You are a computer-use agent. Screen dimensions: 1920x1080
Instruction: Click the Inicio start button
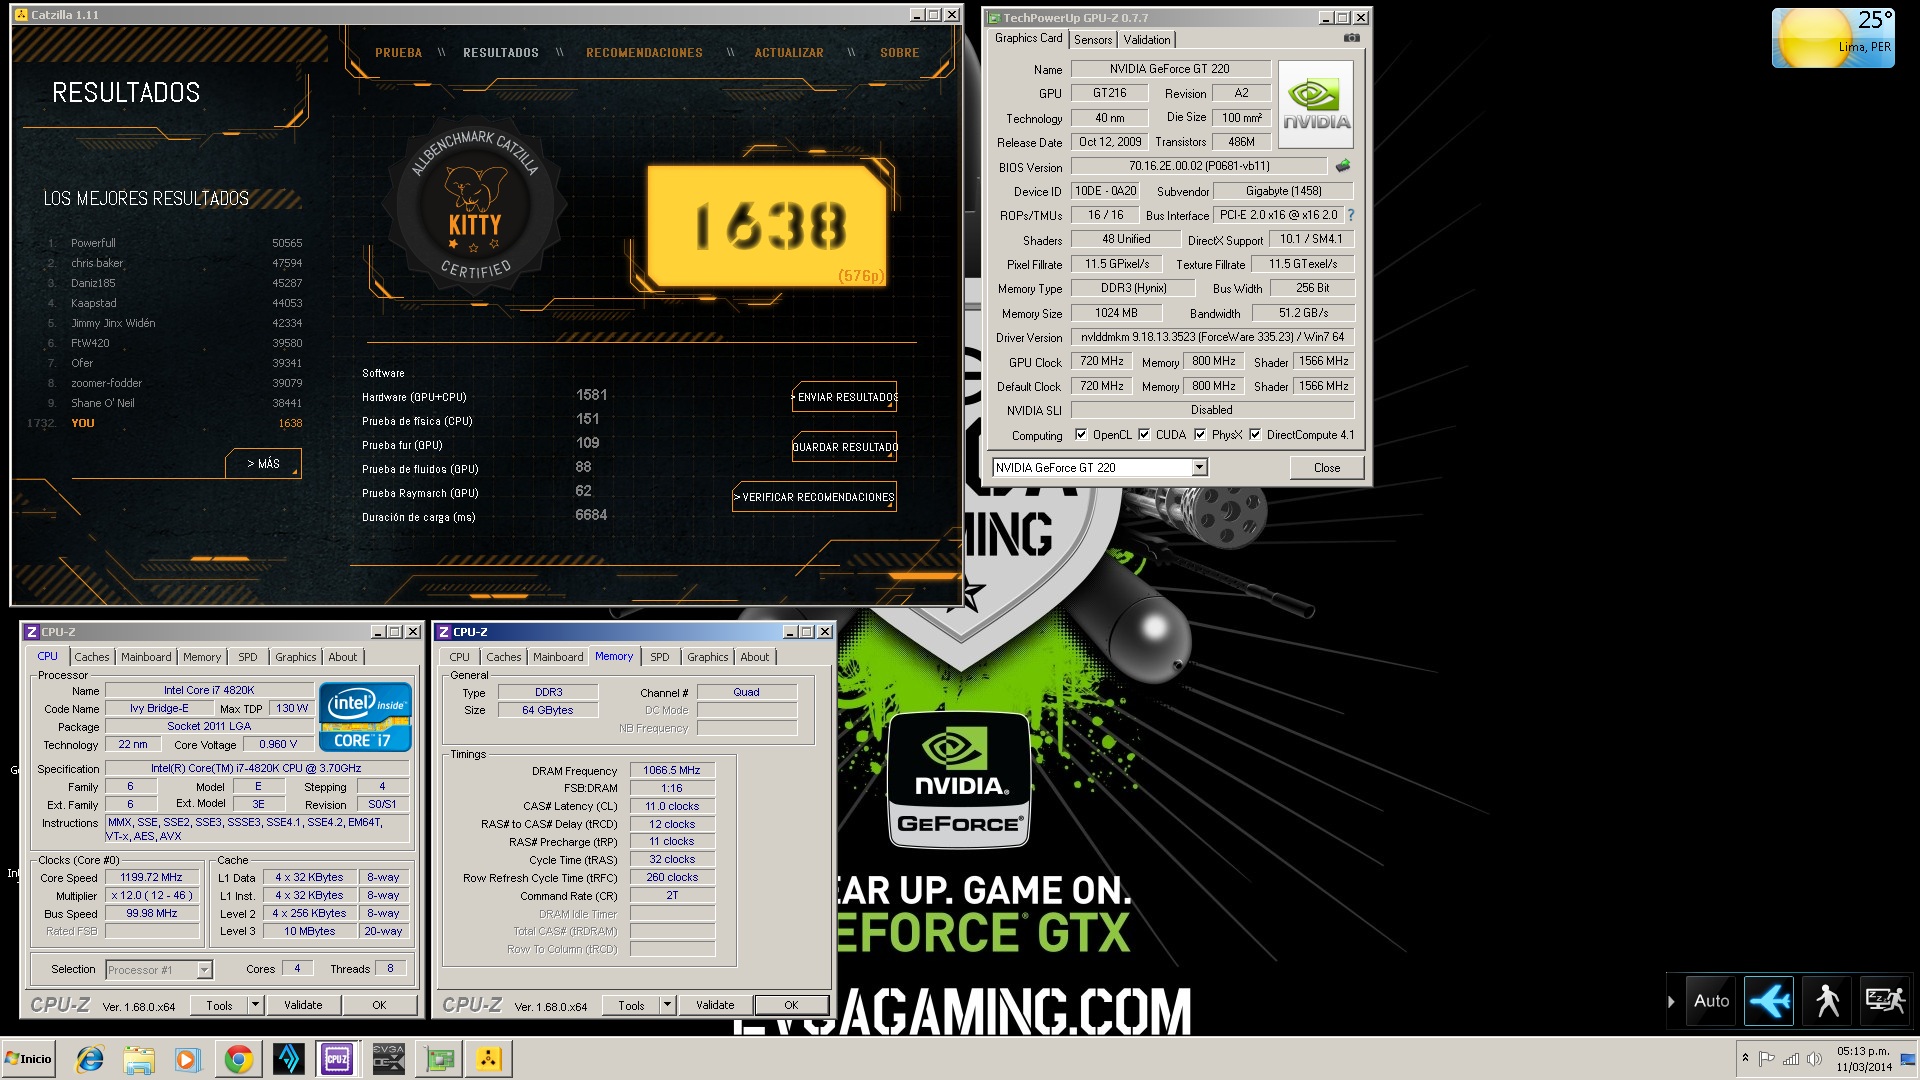pyautogui.click(x=28, y=1059)
